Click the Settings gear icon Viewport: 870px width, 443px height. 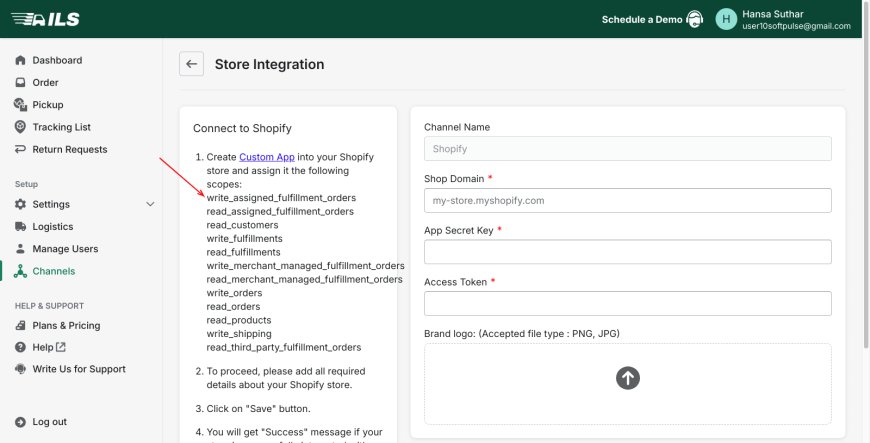click(21, 204)
